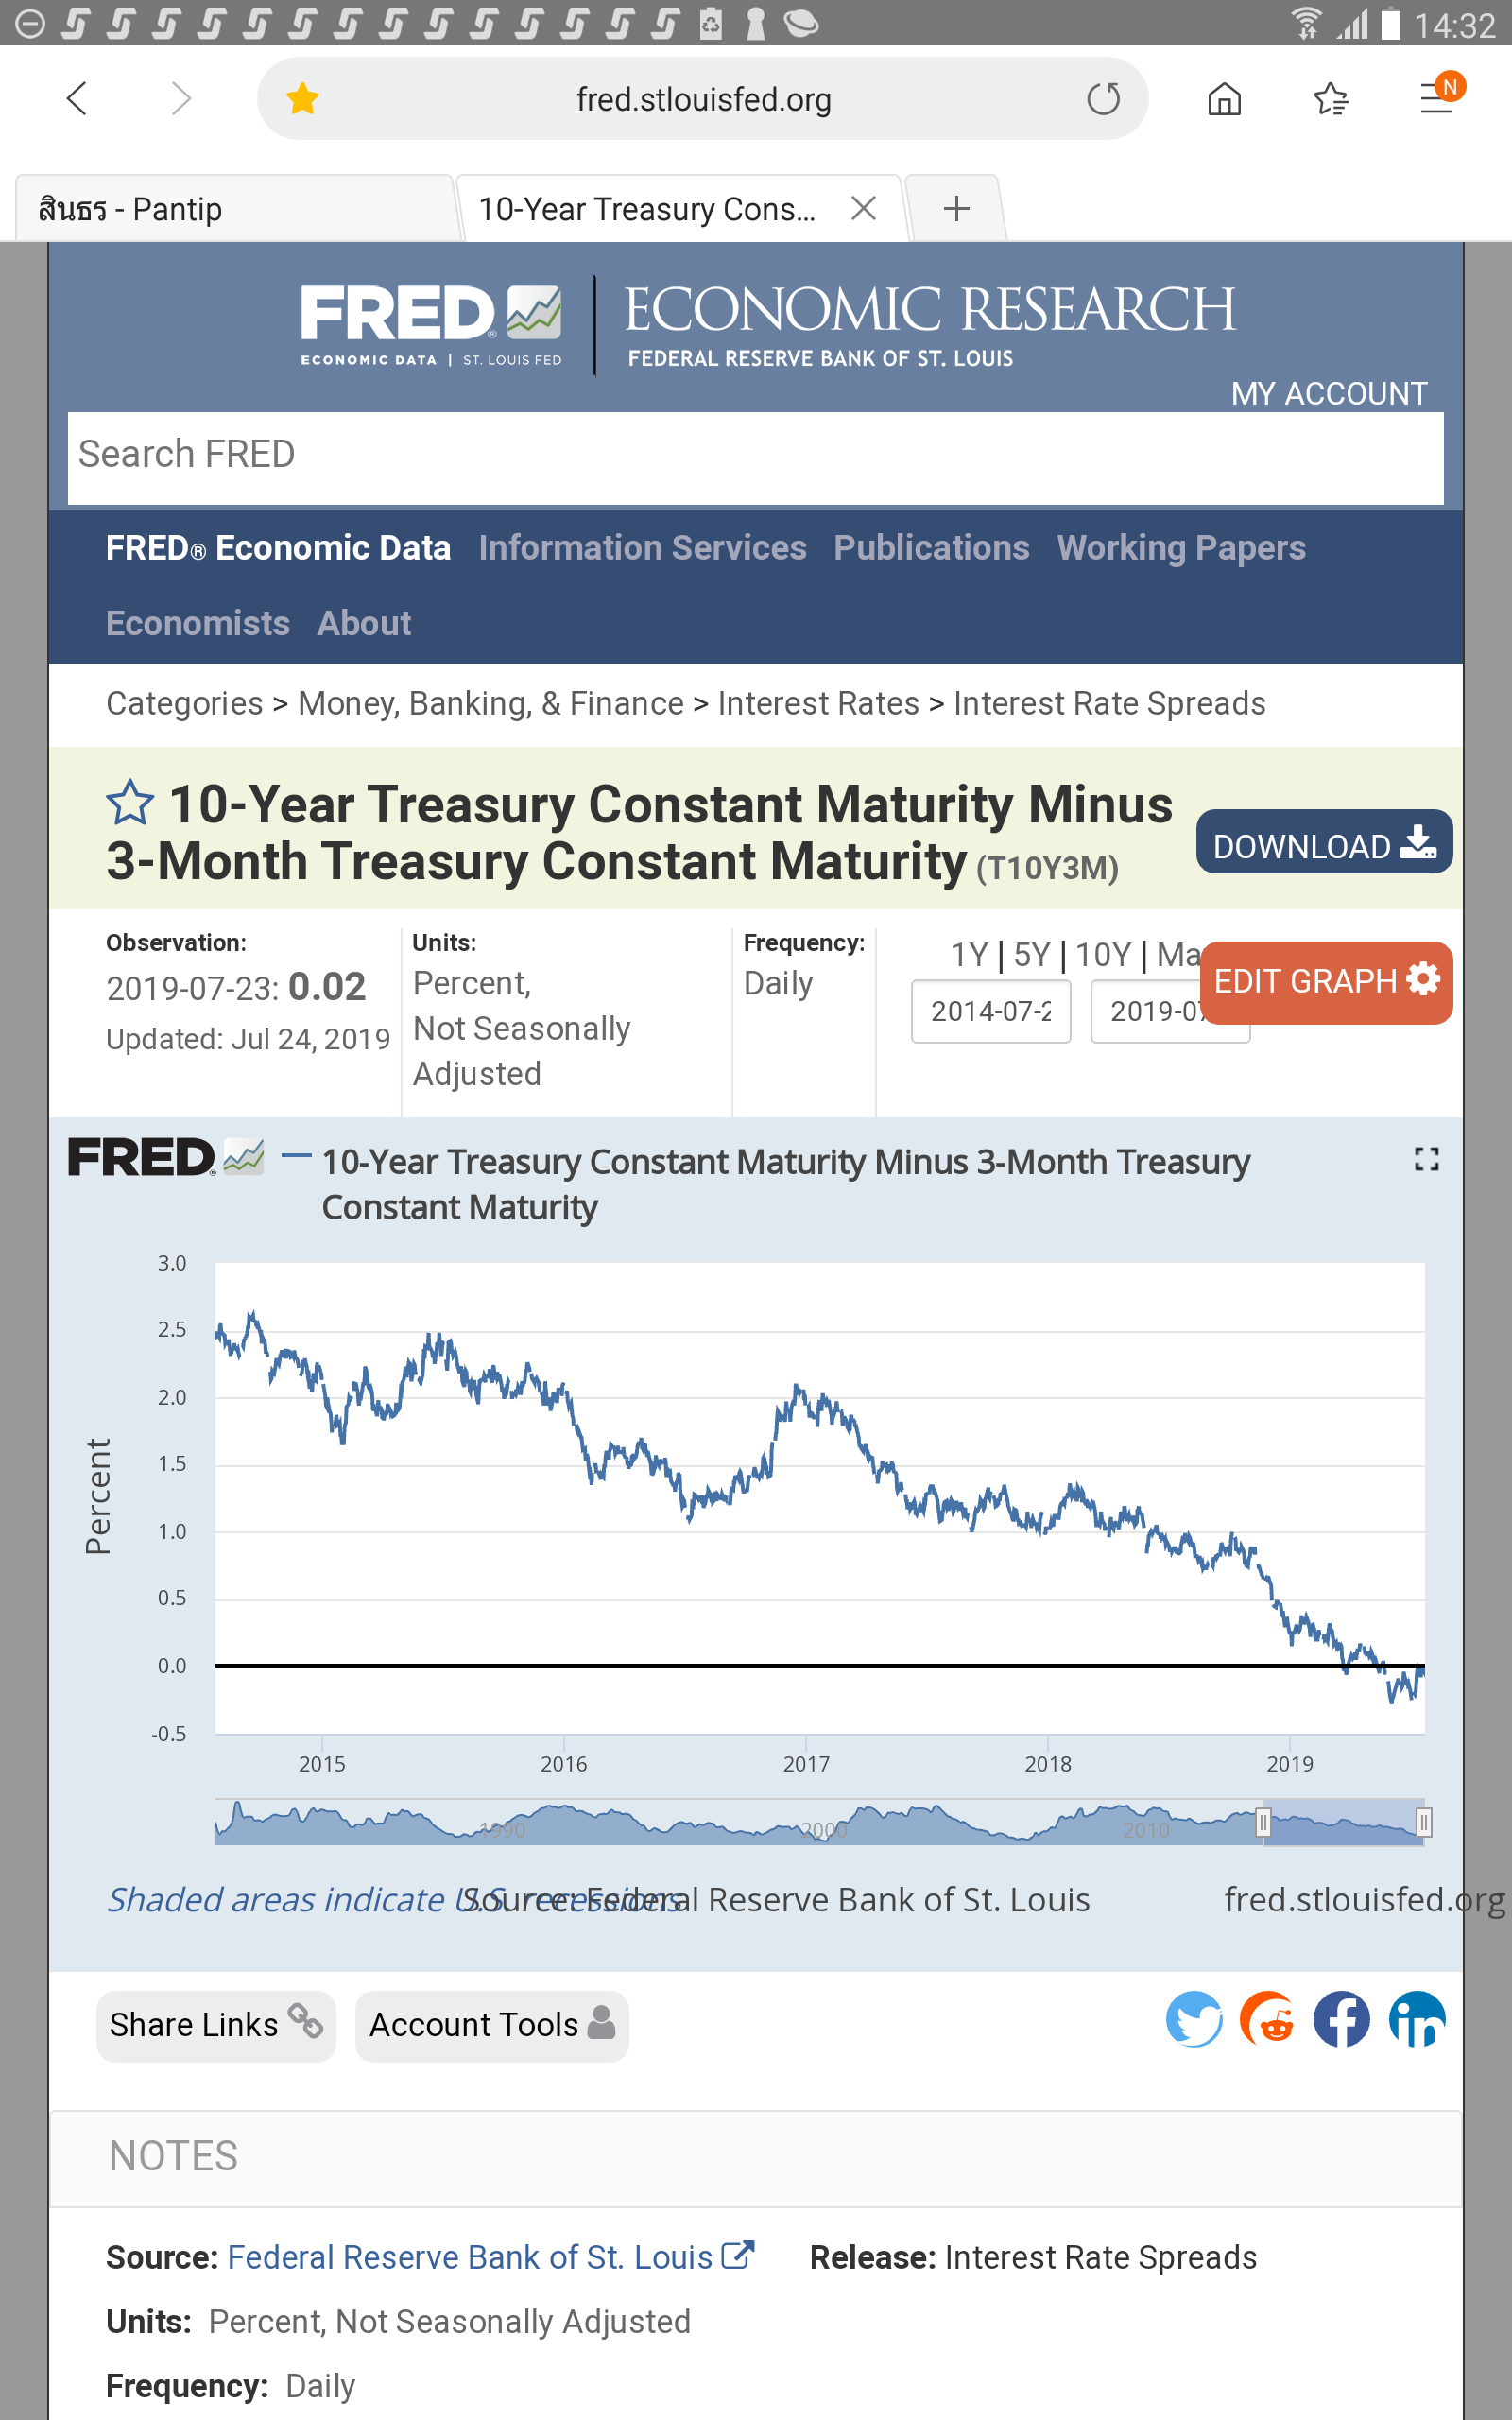Focus the Search FRED input field
This screenshot has height=2420, width=1512.
[x=755, y=455]
